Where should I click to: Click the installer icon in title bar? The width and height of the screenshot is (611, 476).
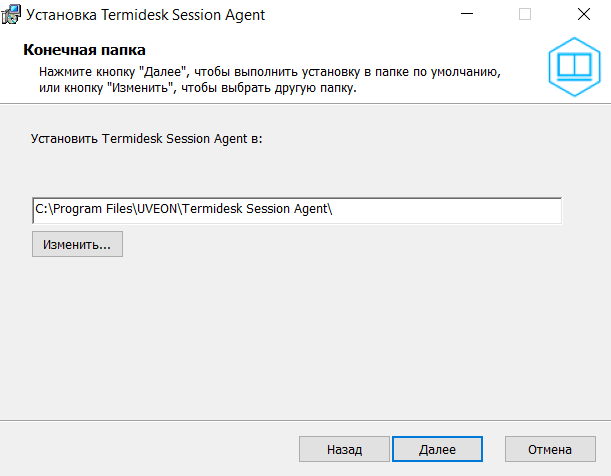[12, 16]
